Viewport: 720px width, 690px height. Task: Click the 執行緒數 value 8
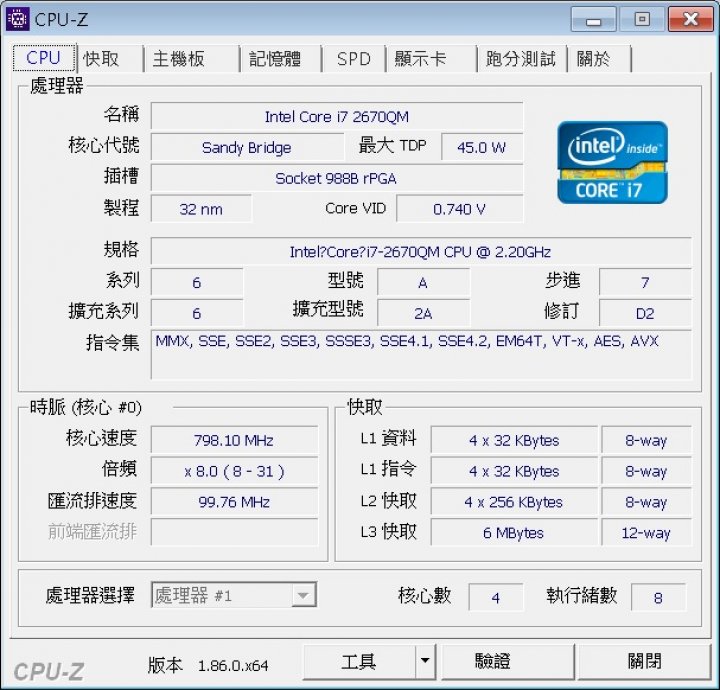(x=658, y=597)
